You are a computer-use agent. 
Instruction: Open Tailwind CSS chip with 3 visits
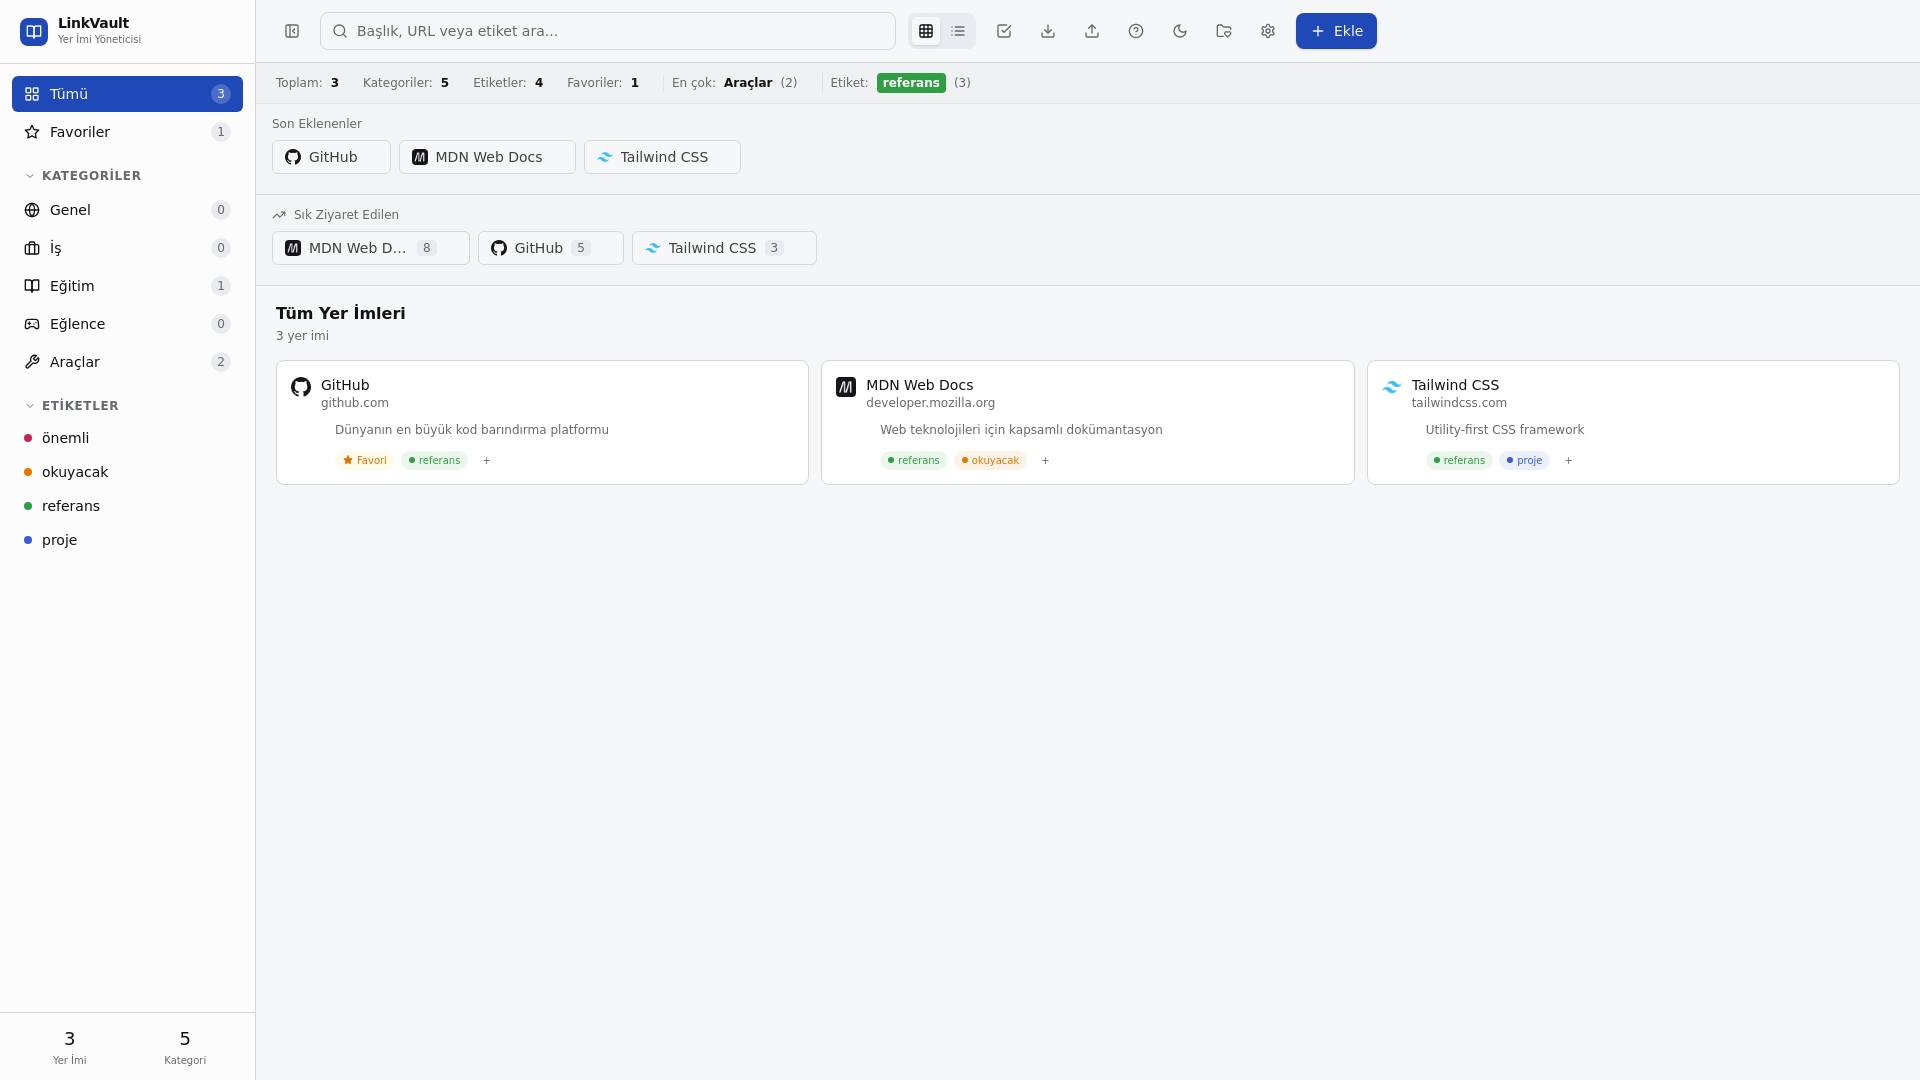pos(724,248)
